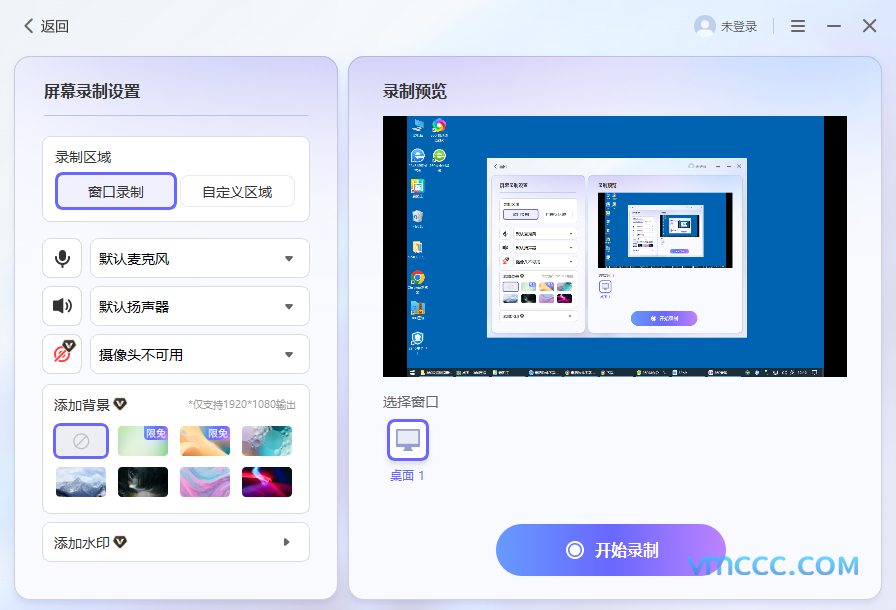Choose the green gradient background swatch
Image resolution: width=896 pixels, height=610 pixels.
click(143, 441)
